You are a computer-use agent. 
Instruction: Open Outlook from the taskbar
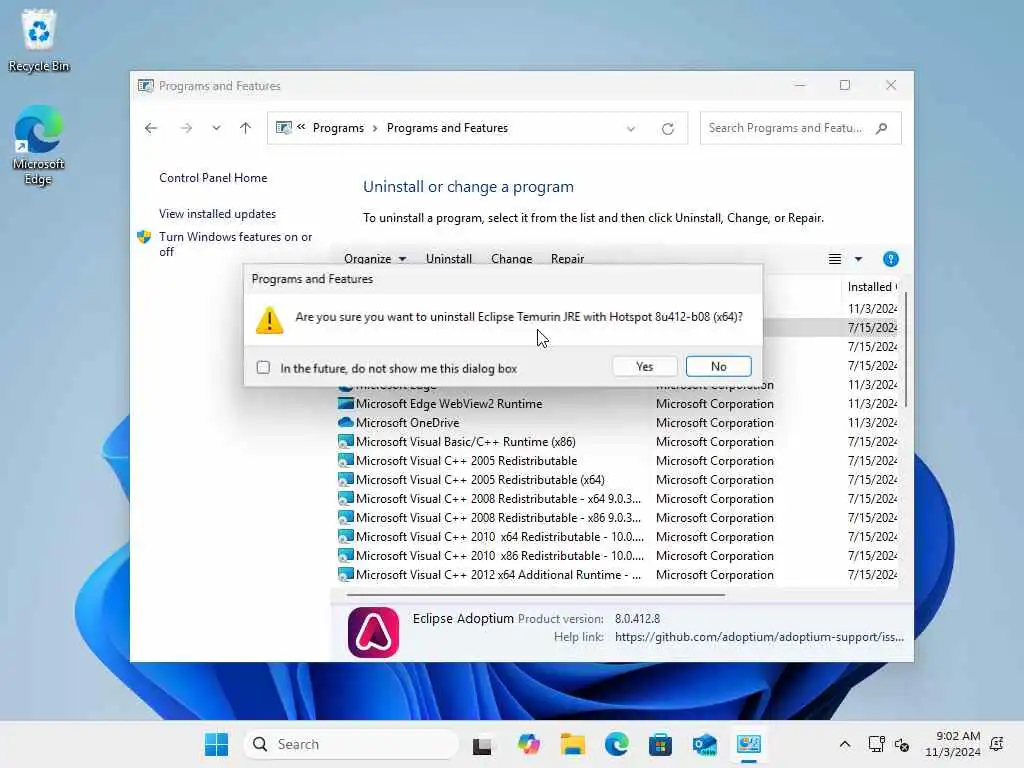705,744
